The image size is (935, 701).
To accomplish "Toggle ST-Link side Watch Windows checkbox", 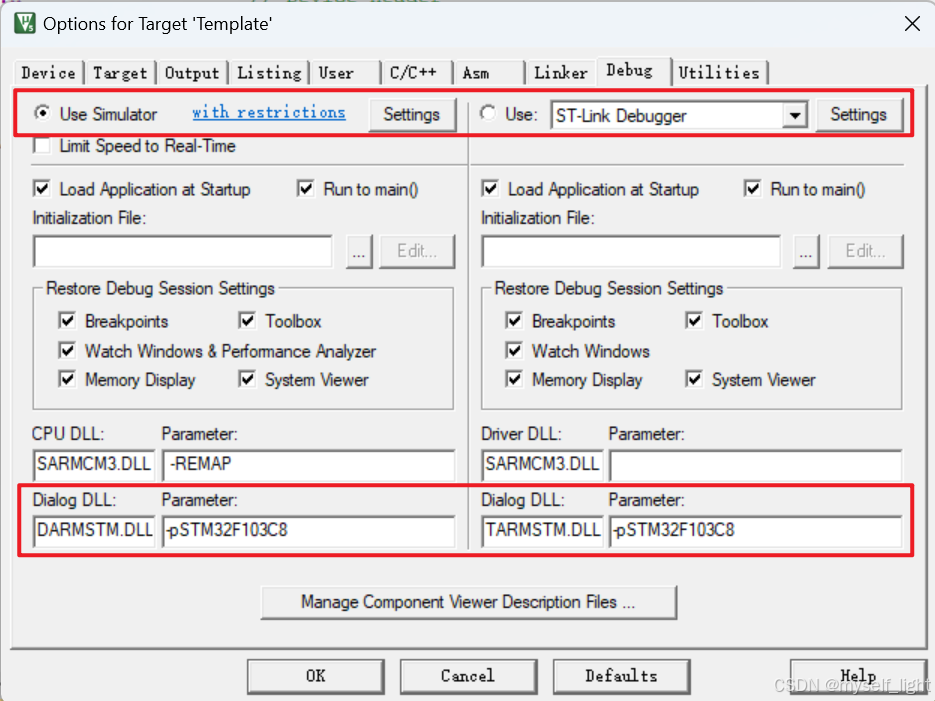I will tap(514, 350).
